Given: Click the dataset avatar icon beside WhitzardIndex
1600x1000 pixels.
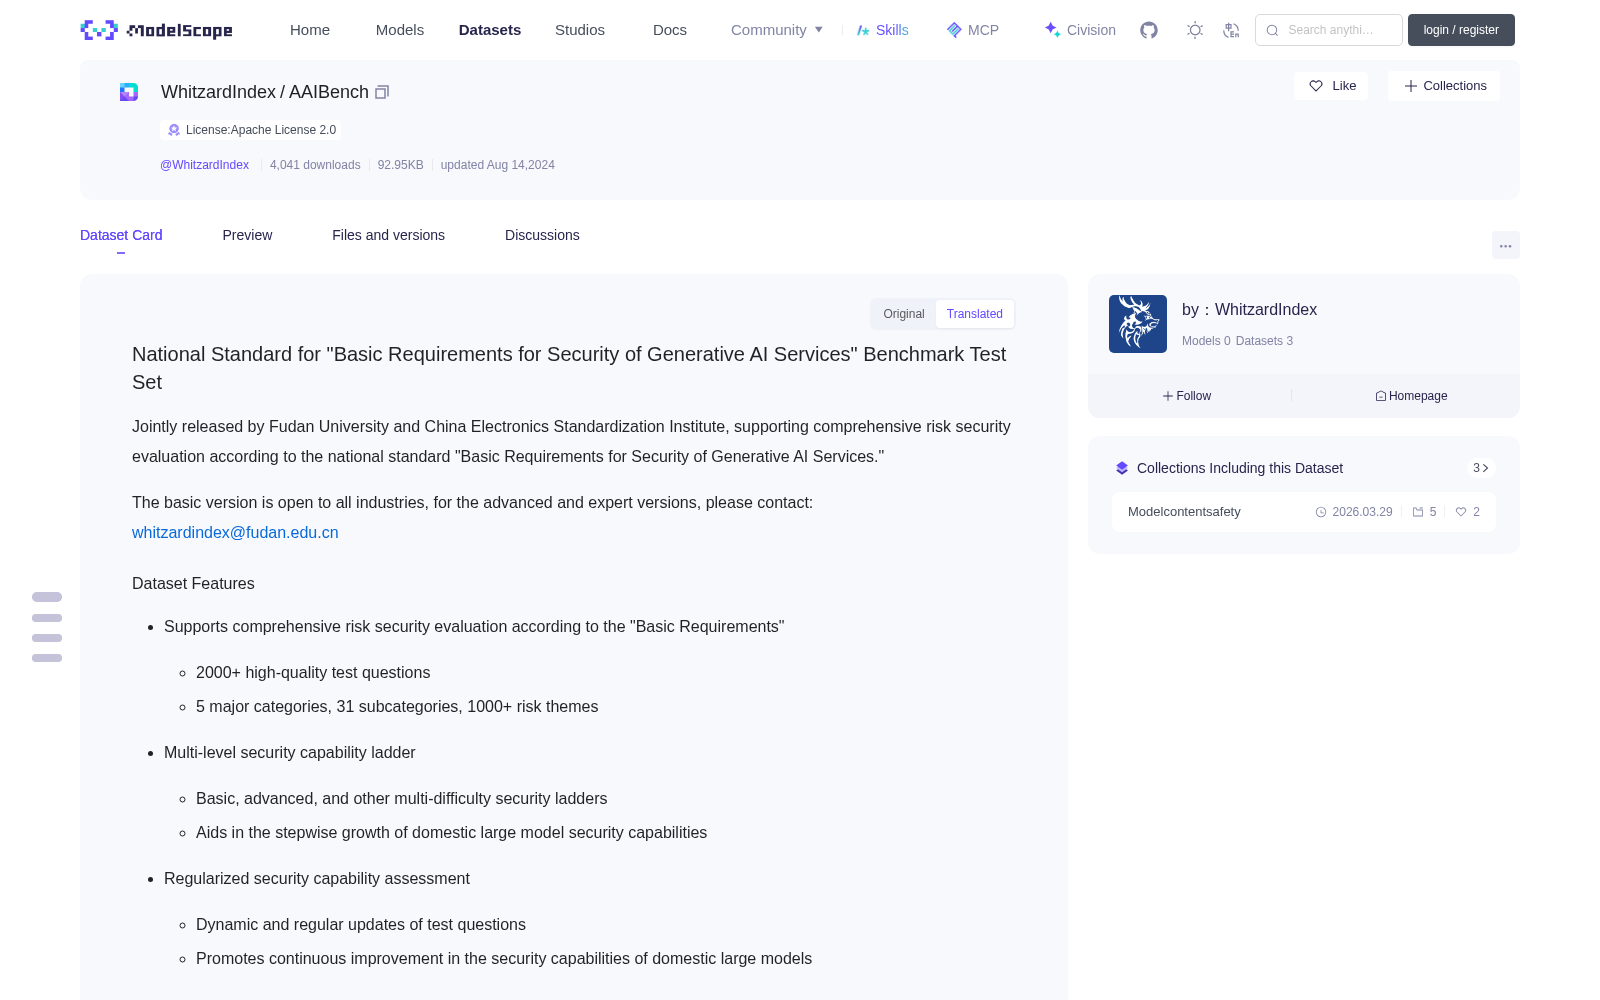Looking at the screenshot, I should pyautogui.click(x=129, y=92).
